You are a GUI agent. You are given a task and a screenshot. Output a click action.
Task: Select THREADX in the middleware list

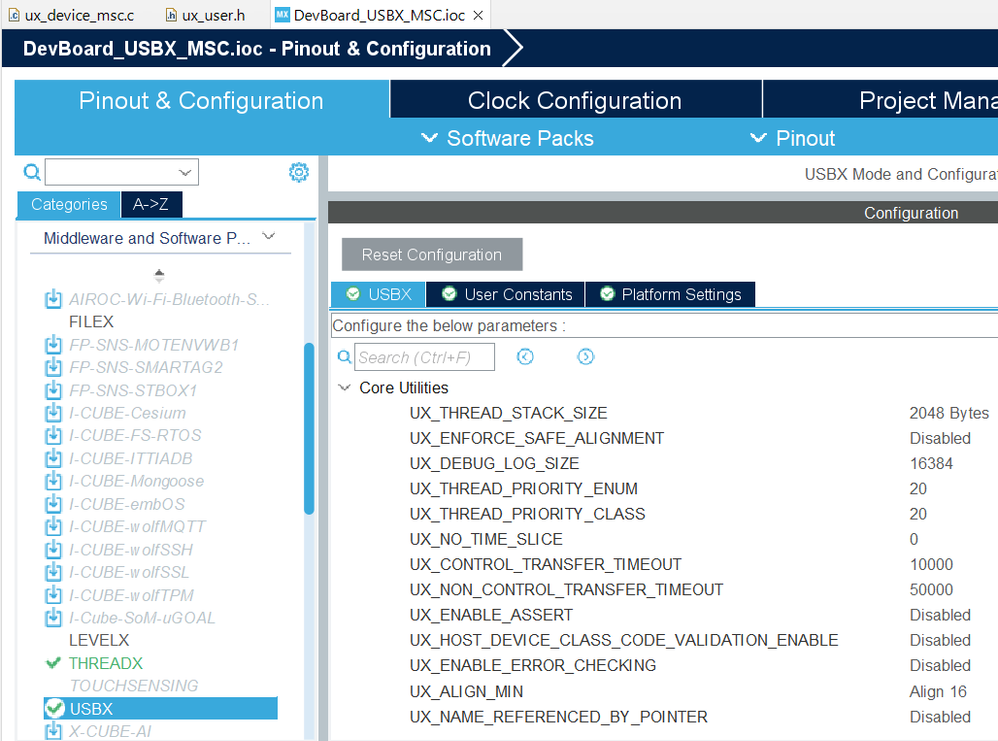tap(106, 663)
